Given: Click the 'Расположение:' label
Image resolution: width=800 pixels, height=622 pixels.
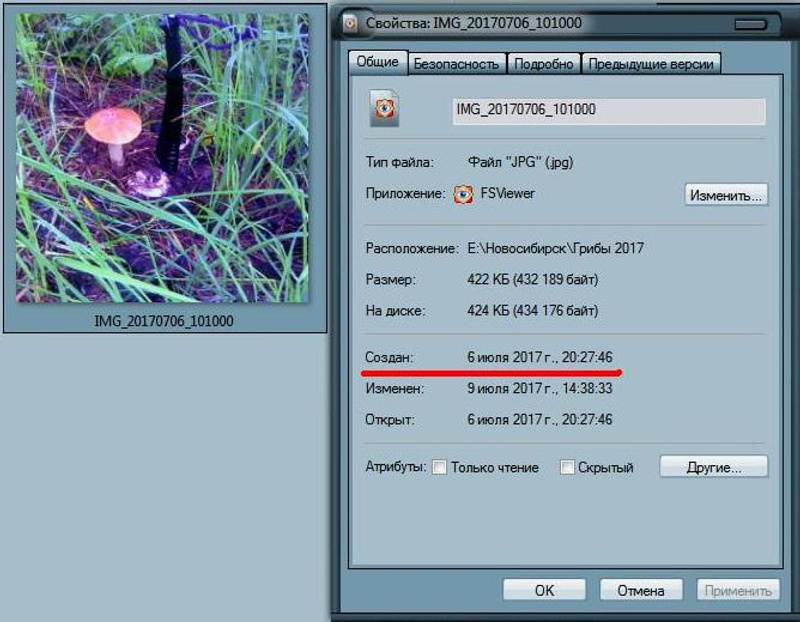Looking at the screenshot, I should [x=412, y=248].
